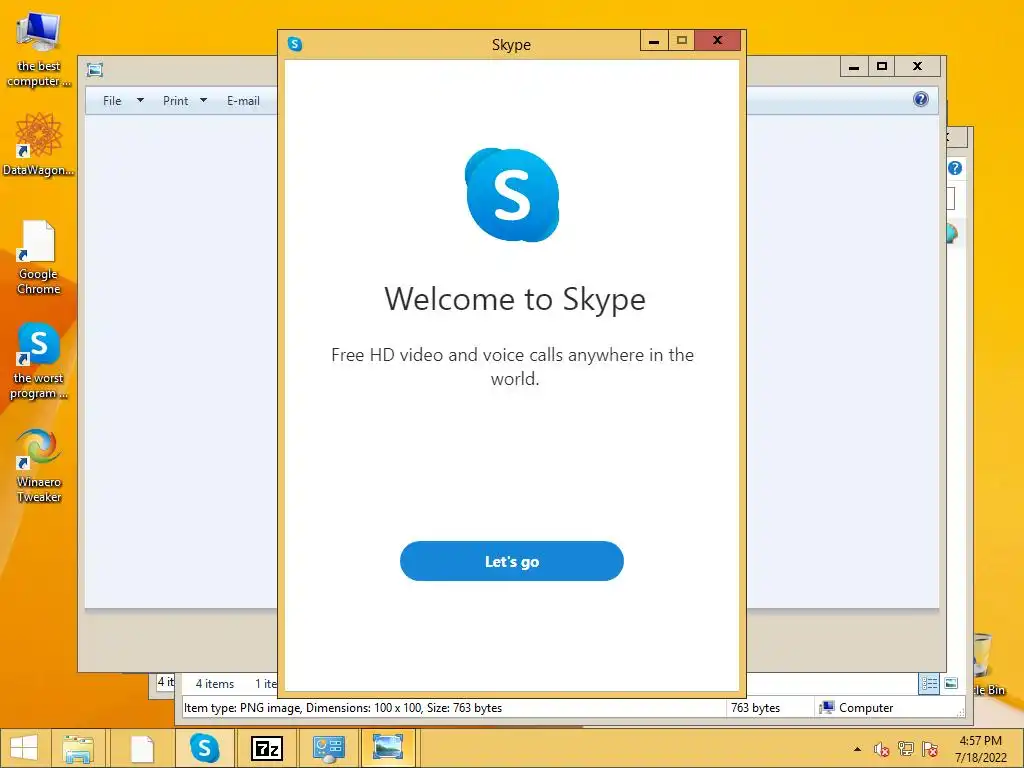Click E-mail in Photo Viewer toolbar

click(x=243, y=101)
